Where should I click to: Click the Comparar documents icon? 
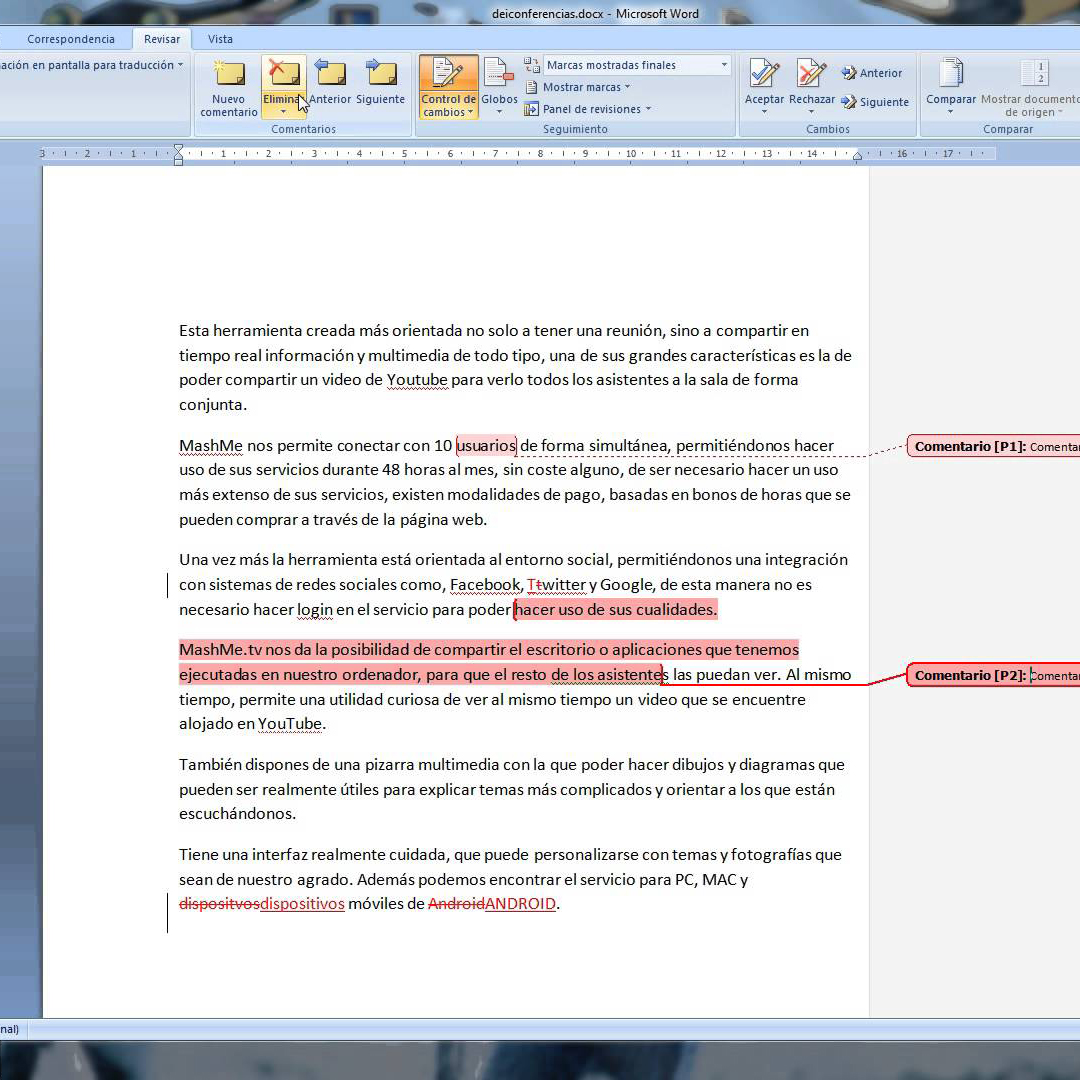[x=951, y=72]
